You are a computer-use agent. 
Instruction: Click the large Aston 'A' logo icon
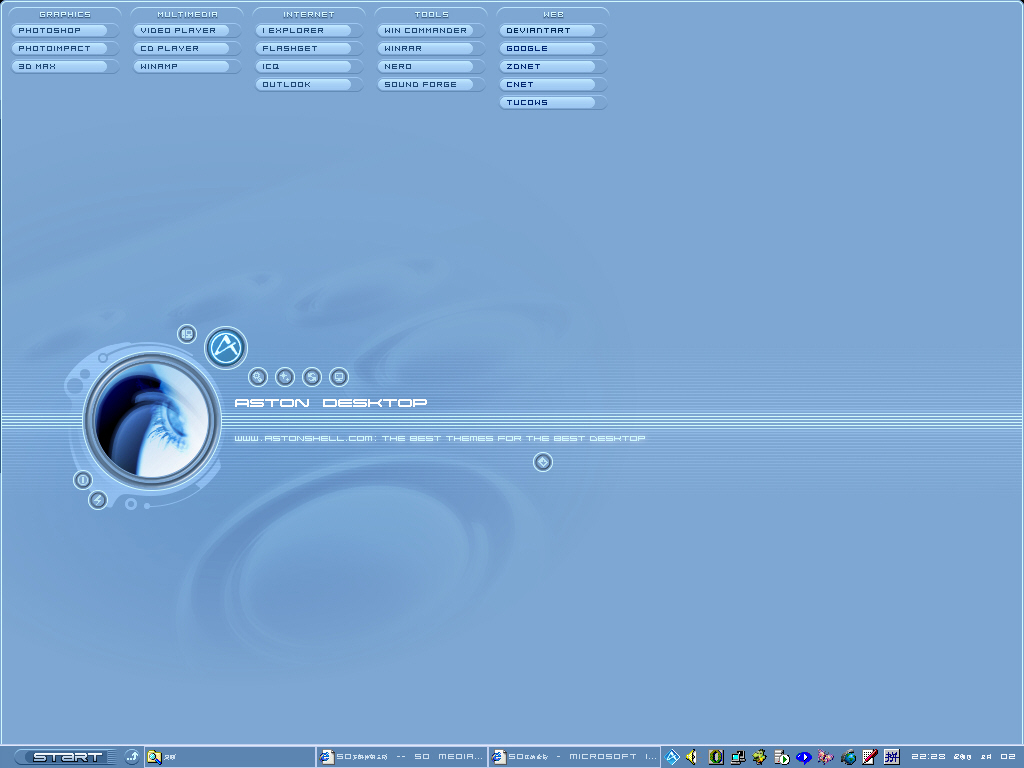226,348
